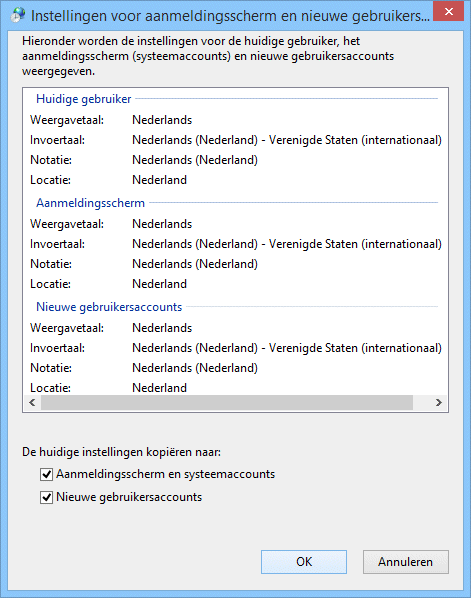Click the dialog title text

(x=230, y=16)
